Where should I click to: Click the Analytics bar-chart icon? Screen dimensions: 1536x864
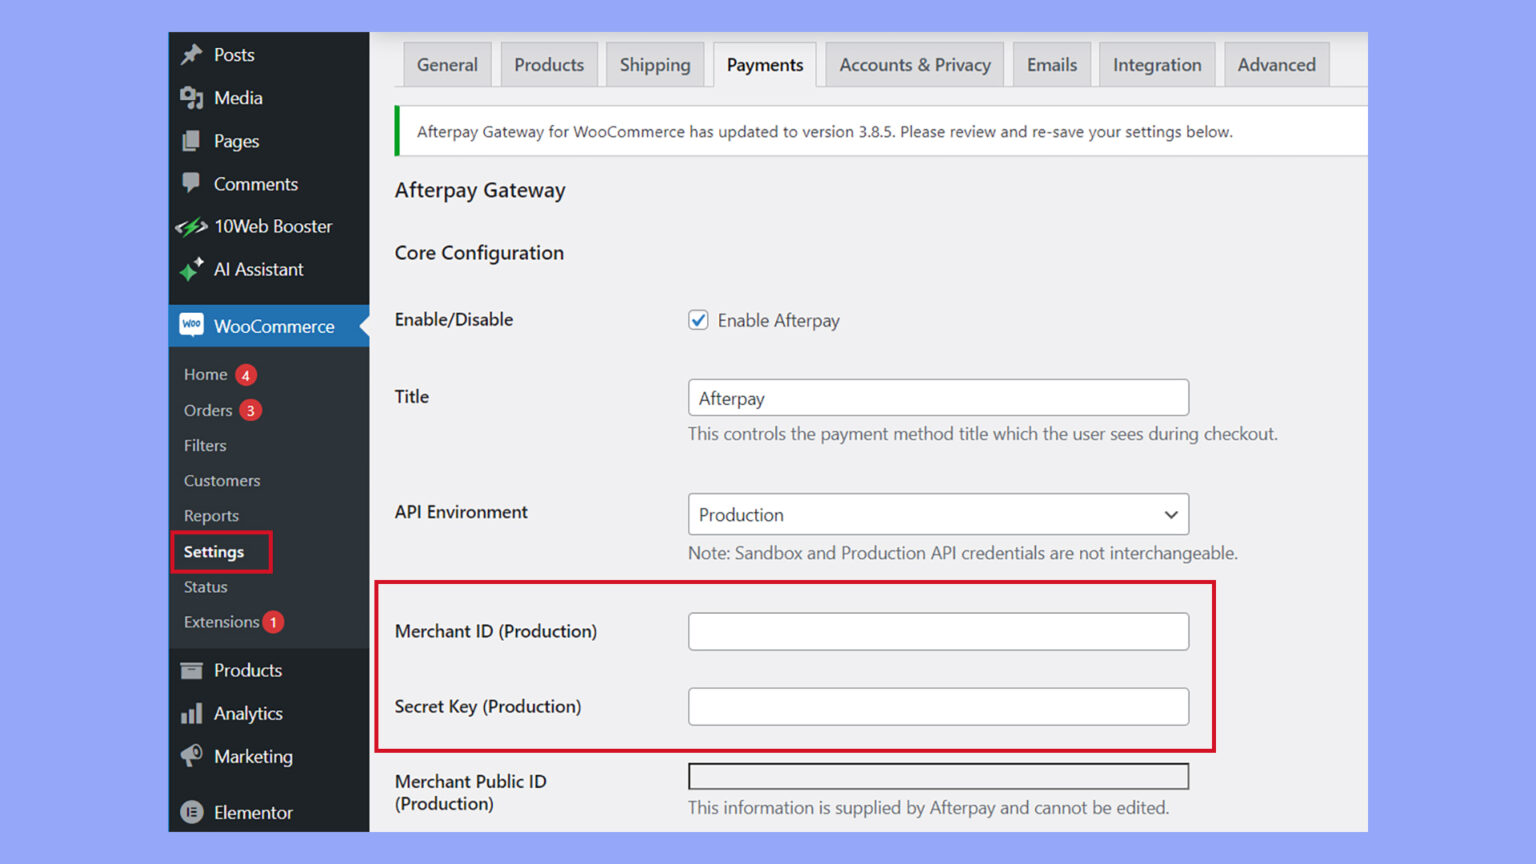pyautogui.click(x=192, y=713)
